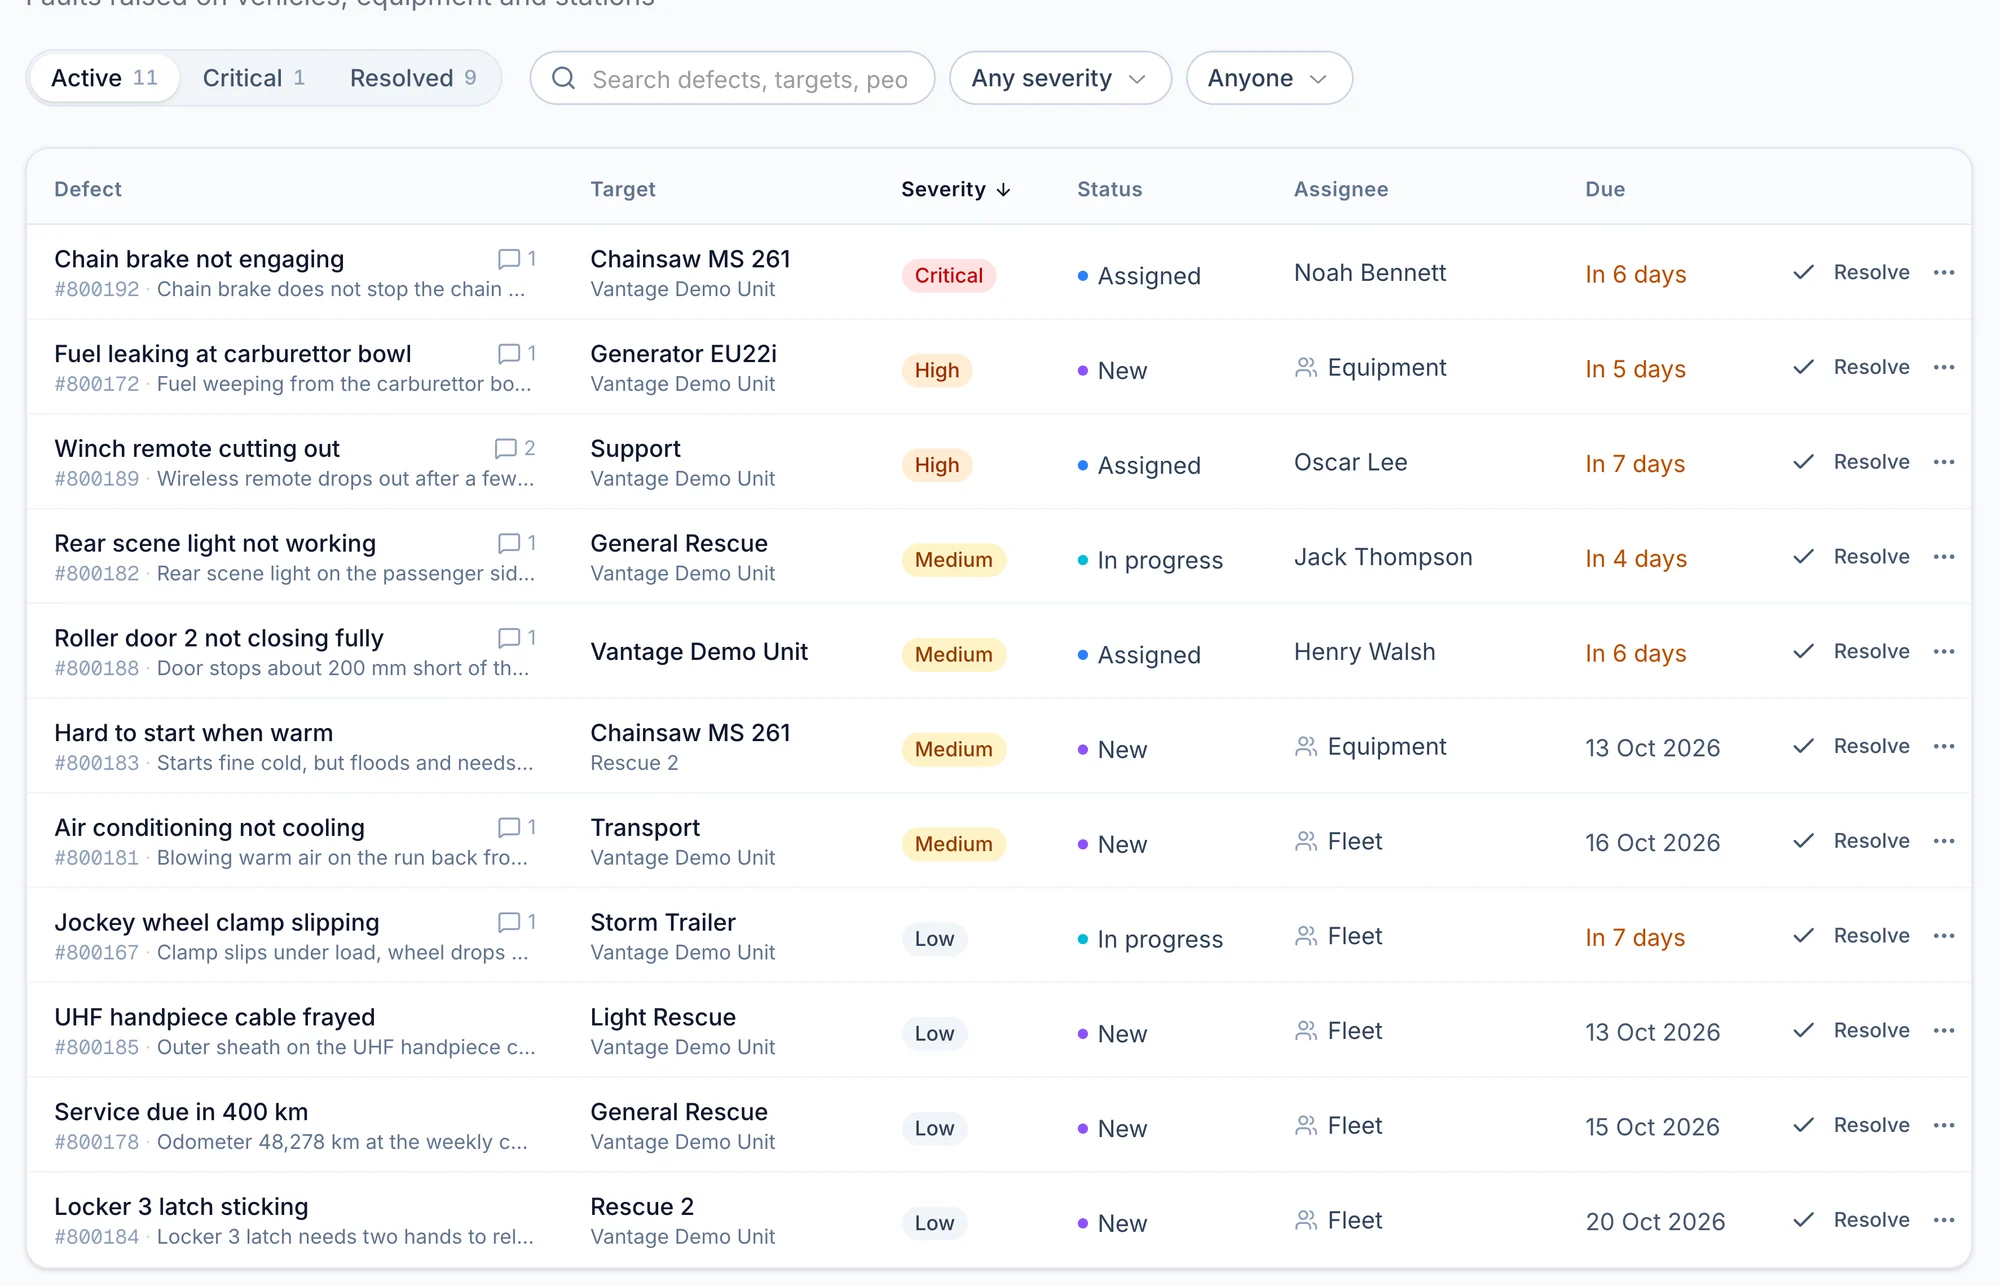This screenshot has height=1286, width=2000.
Task: Open the Anyone assignee dropdown
Action: pyautogui.click(x=1269, y=78)
